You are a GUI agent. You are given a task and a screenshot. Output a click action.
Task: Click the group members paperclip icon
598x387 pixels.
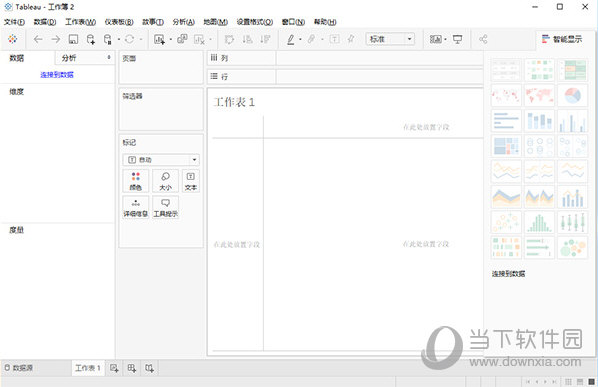312,39
